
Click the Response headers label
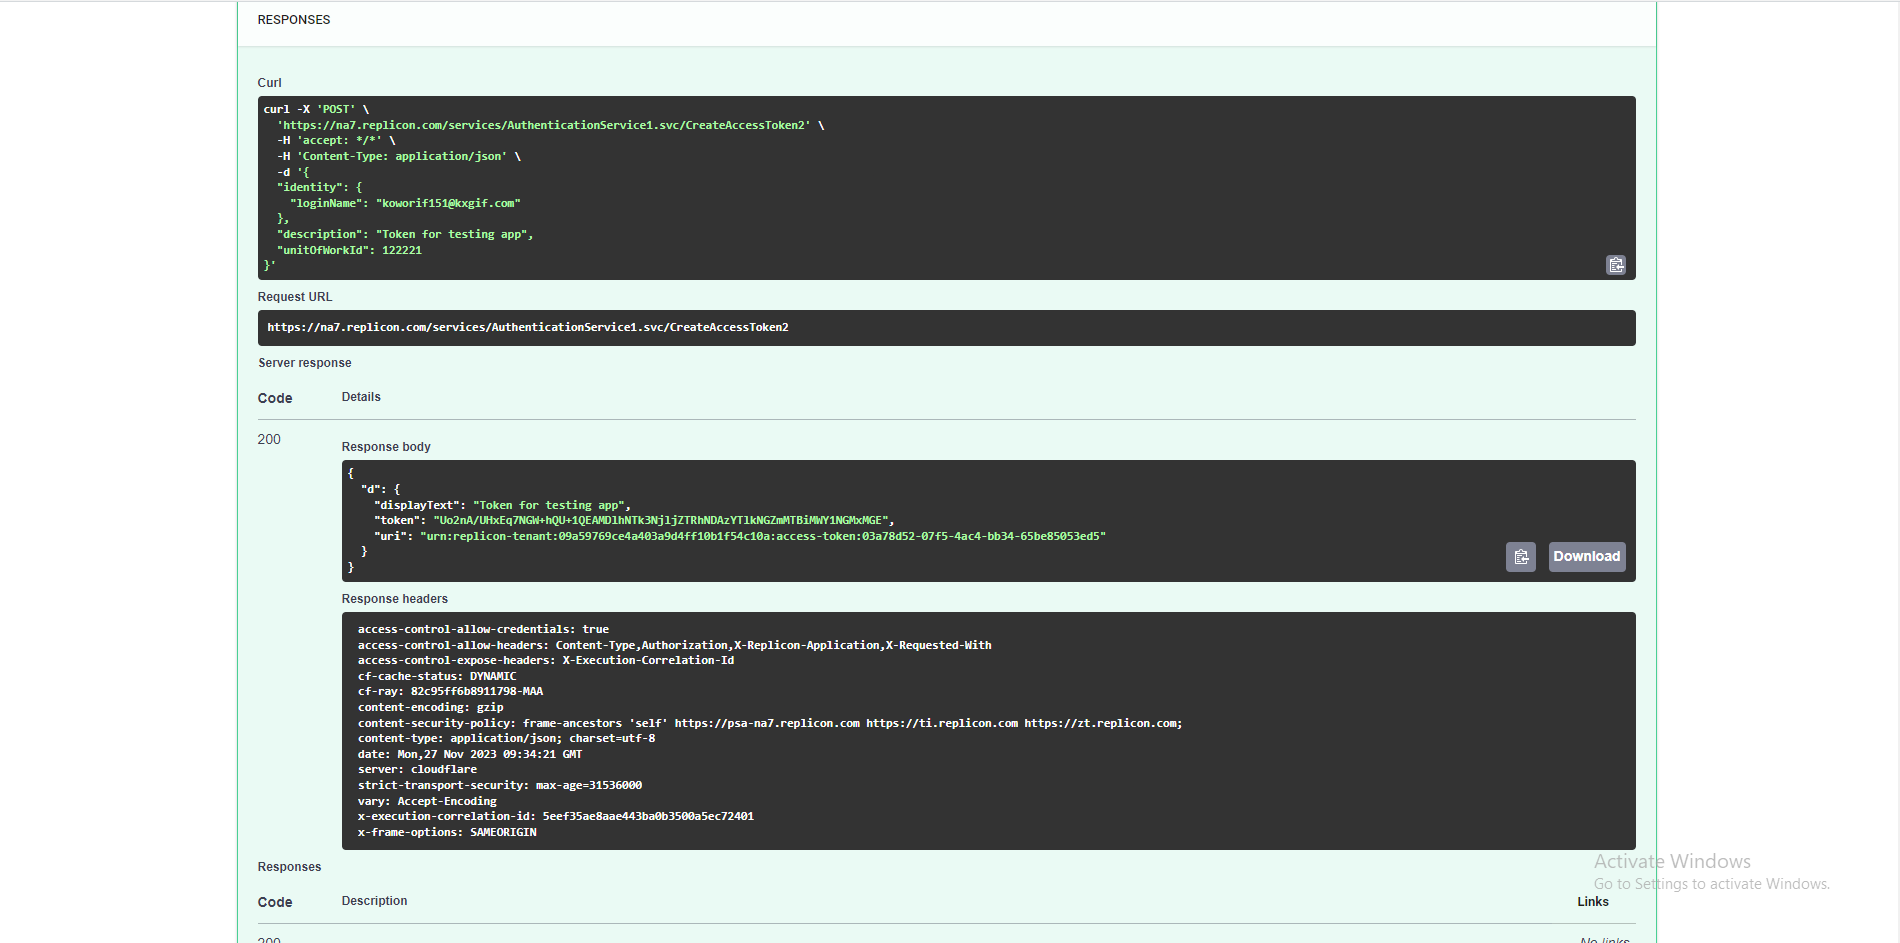394,599
